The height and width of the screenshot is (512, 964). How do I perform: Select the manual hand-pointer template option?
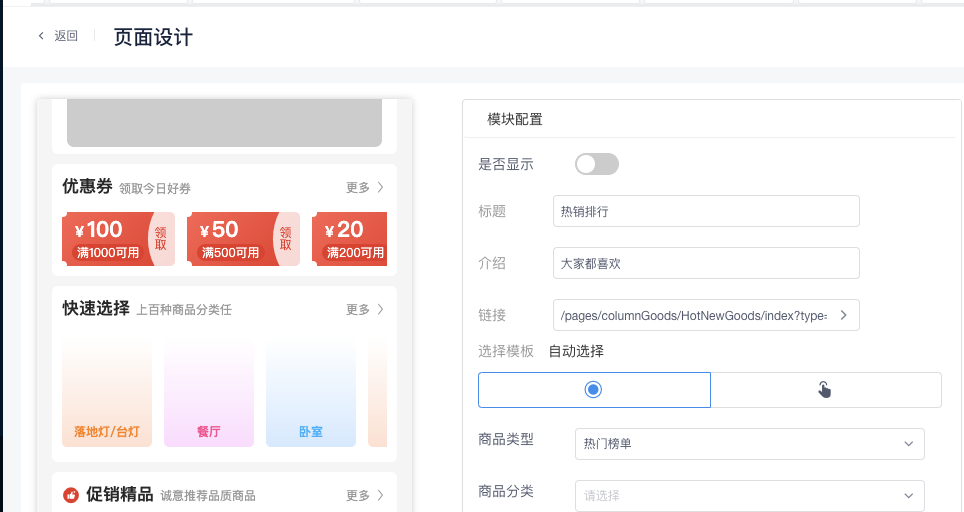point(825,390)
